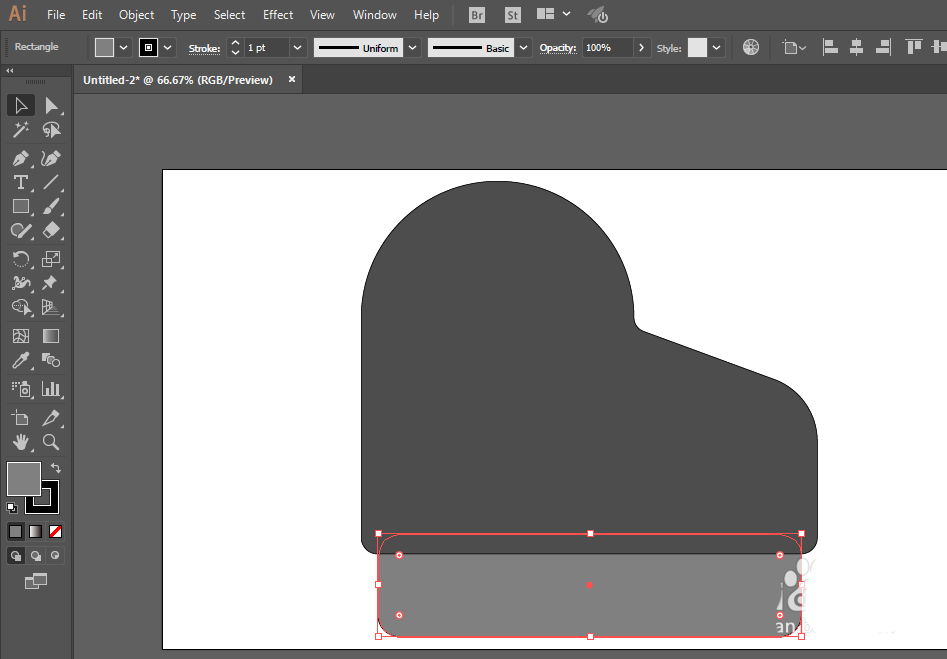The width and height of the screenshot is (947, 659).
Task: Click horizontal align right icon
Action: pyautogui.click(x=883, y=47)
